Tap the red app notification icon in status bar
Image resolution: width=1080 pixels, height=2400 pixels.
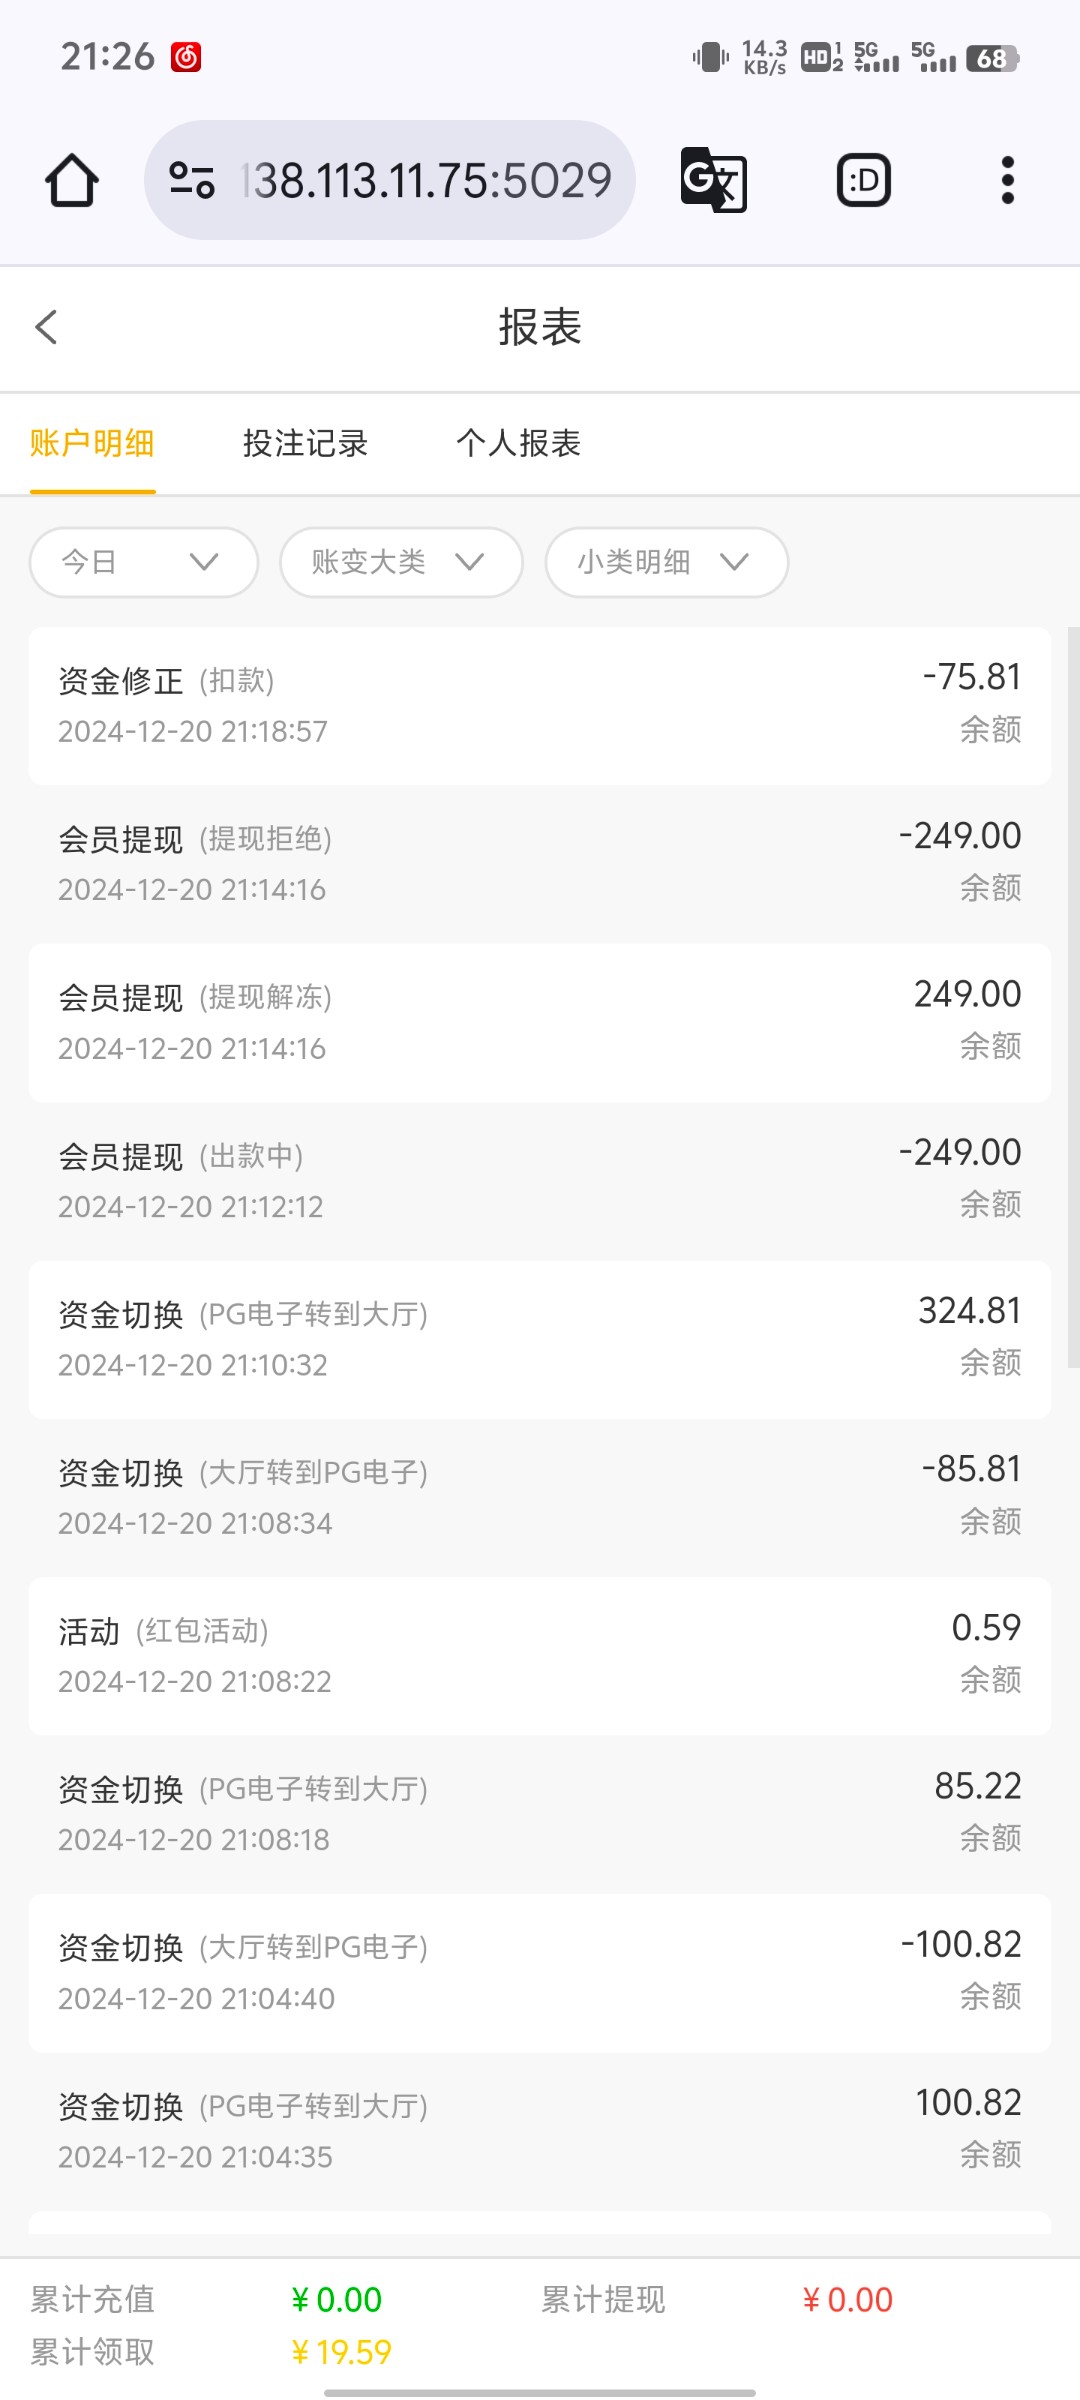(x=186, y=57)
